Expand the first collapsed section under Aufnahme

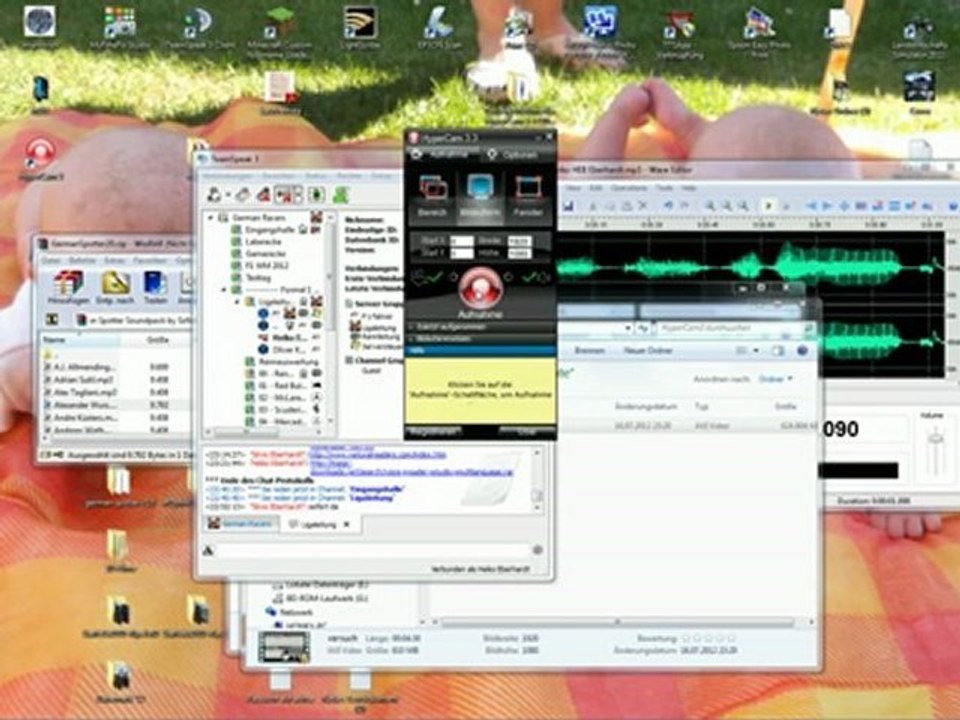click(480, 327)
